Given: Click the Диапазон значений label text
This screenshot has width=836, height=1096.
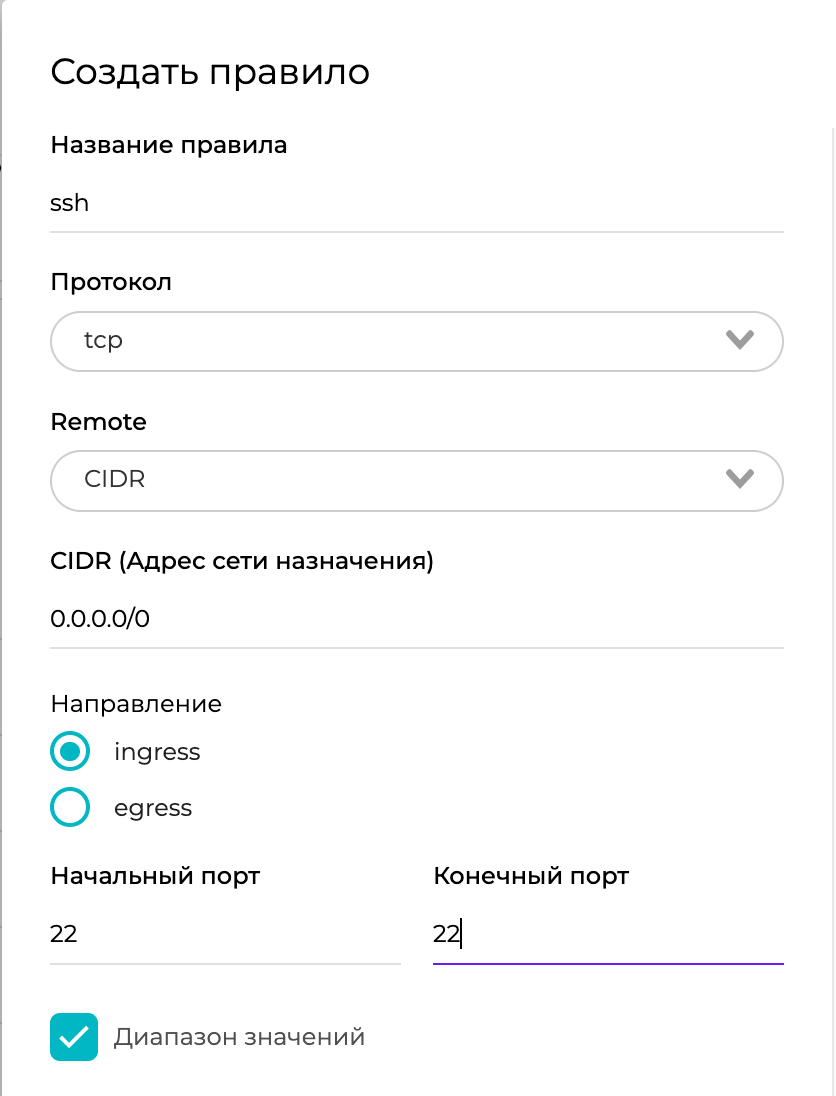Looking at the screenshot, I should point(239,1037).
